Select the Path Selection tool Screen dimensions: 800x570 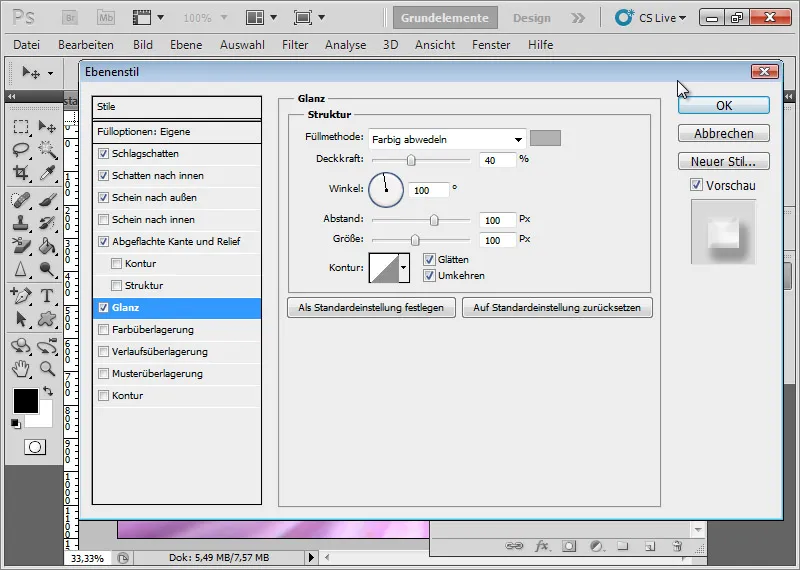point(21,319)
